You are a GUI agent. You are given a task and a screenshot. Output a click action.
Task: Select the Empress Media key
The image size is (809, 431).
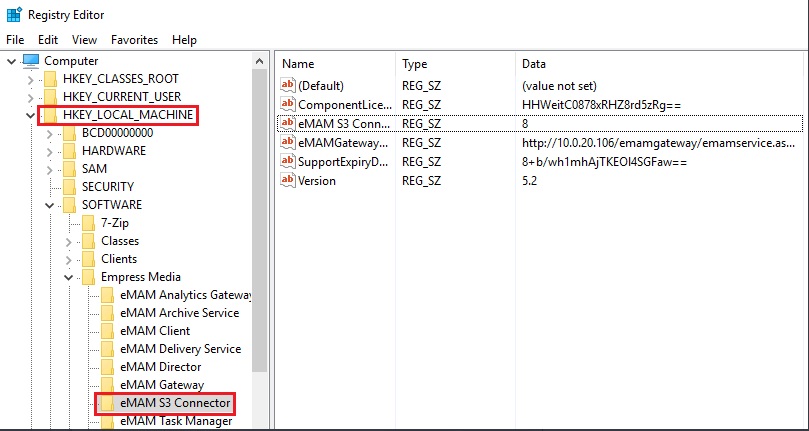[x=141, y=277]
